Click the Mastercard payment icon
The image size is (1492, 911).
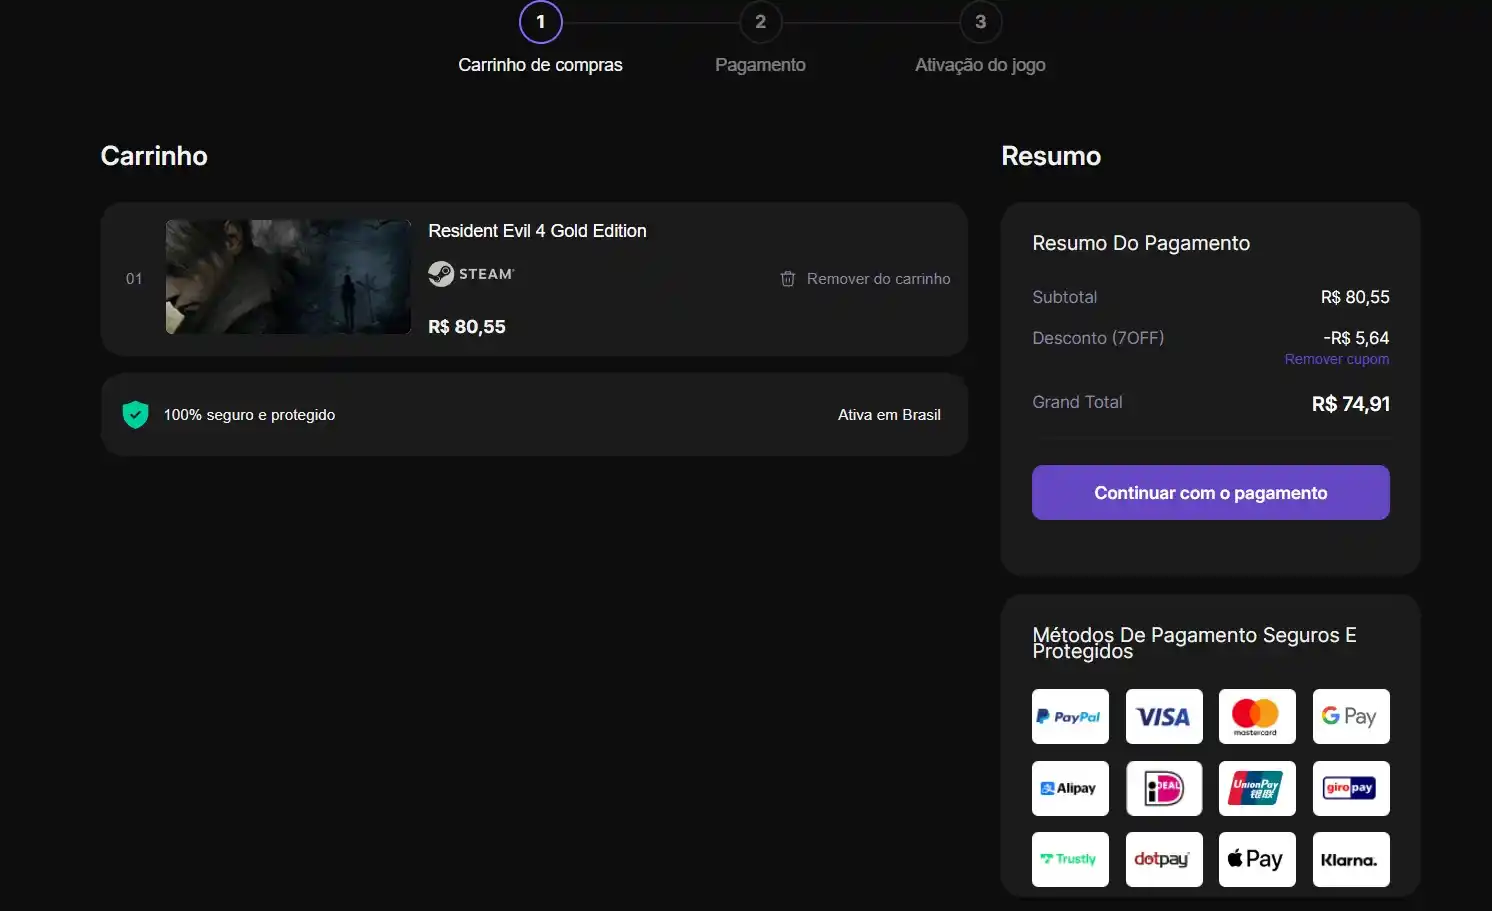1257,716
